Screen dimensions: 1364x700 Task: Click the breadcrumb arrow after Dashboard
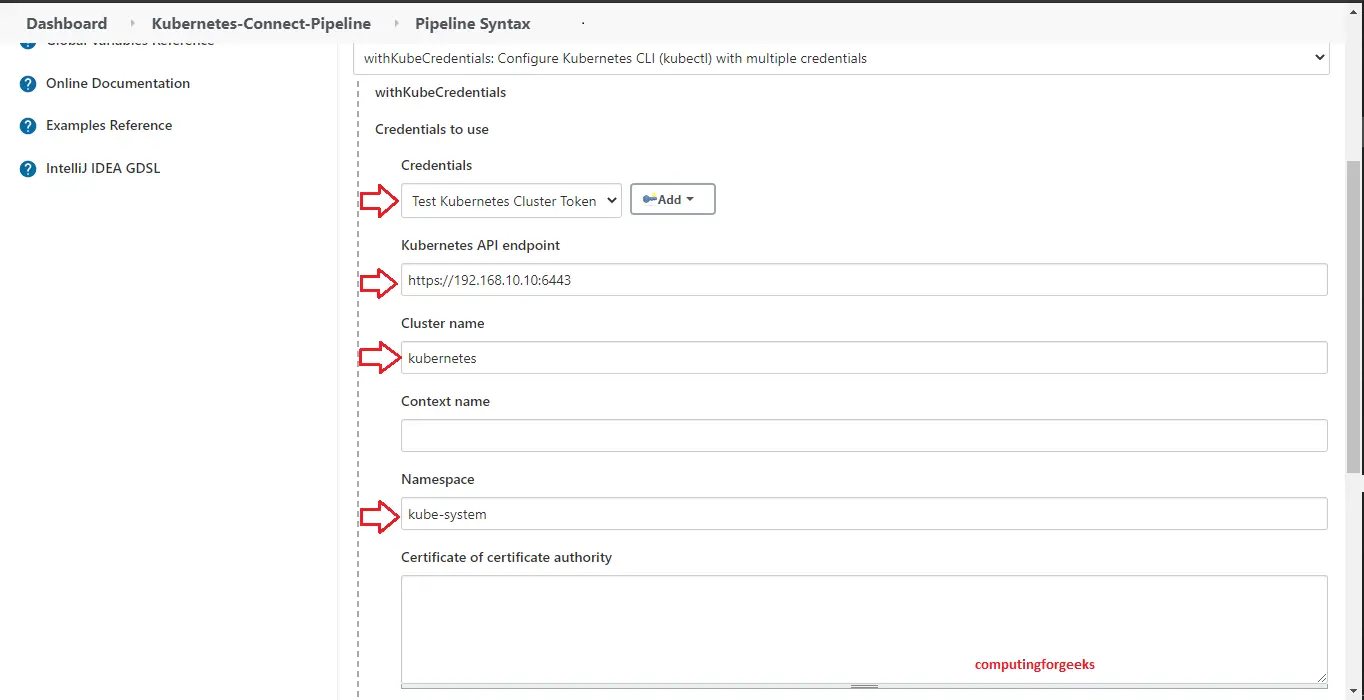(x=132, y=23)
